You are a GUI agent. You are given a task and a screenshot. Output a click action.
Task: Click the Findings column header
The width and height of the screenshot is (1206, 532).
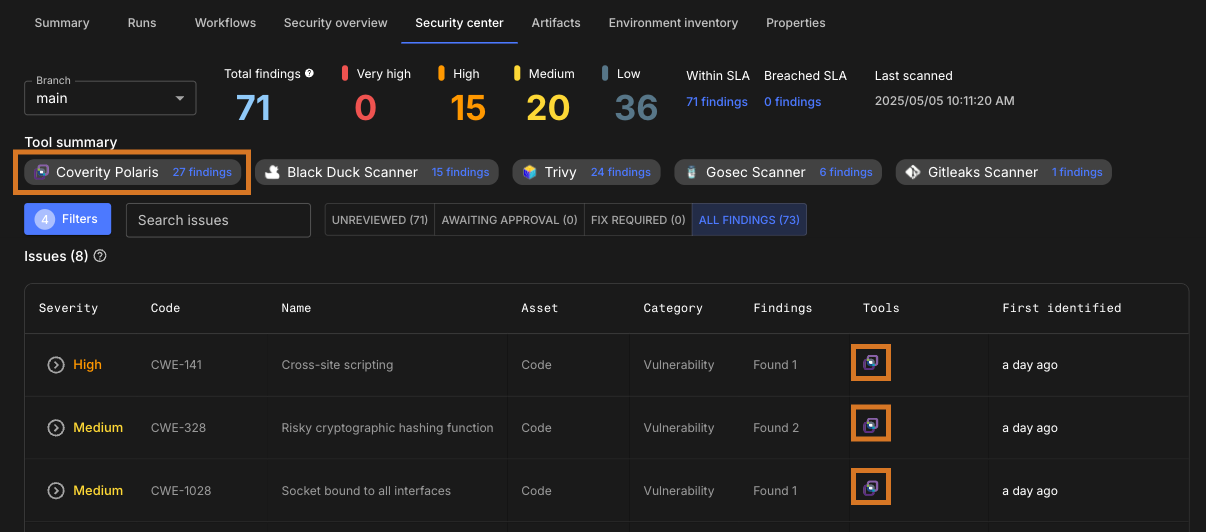pyautogui.click(x=783, y=308)
